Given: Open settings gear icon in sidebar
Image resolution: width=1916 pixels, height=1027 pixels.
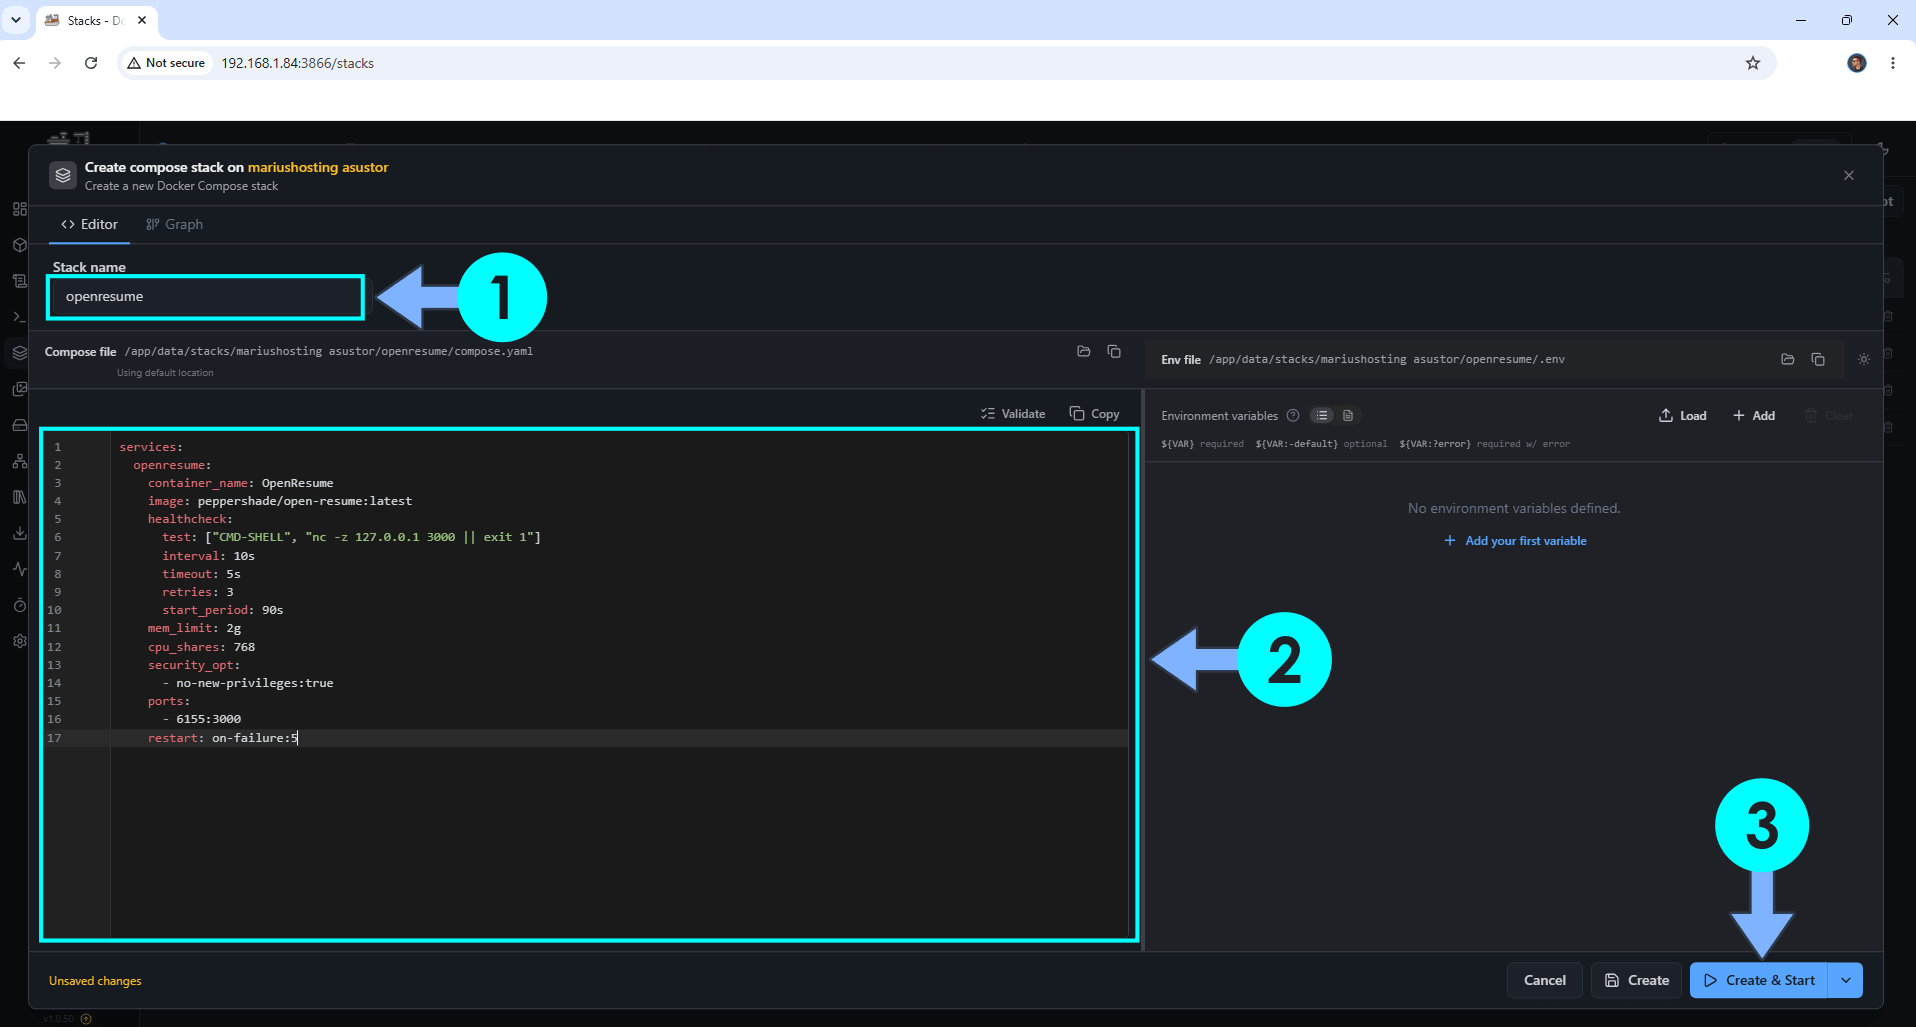Looking at the screenshot, I should (19, 641).
